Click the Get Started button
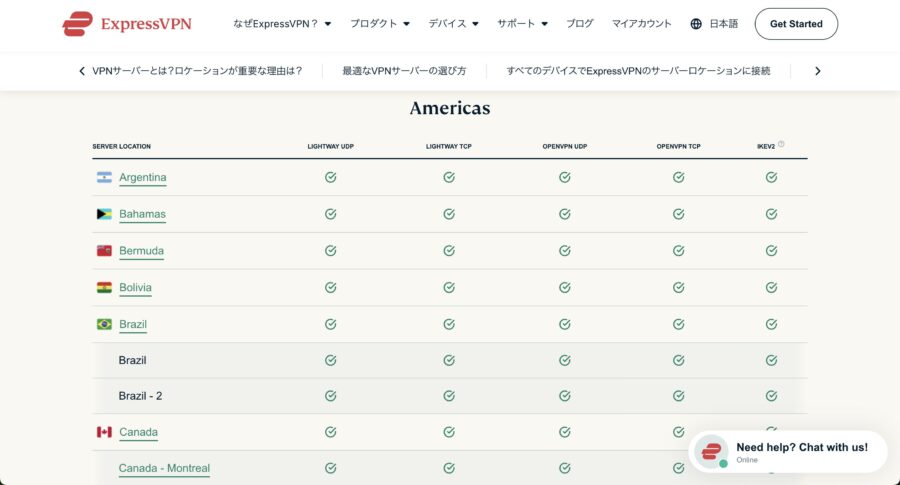Viewport: 900px width, 485px height. (796, 24)
